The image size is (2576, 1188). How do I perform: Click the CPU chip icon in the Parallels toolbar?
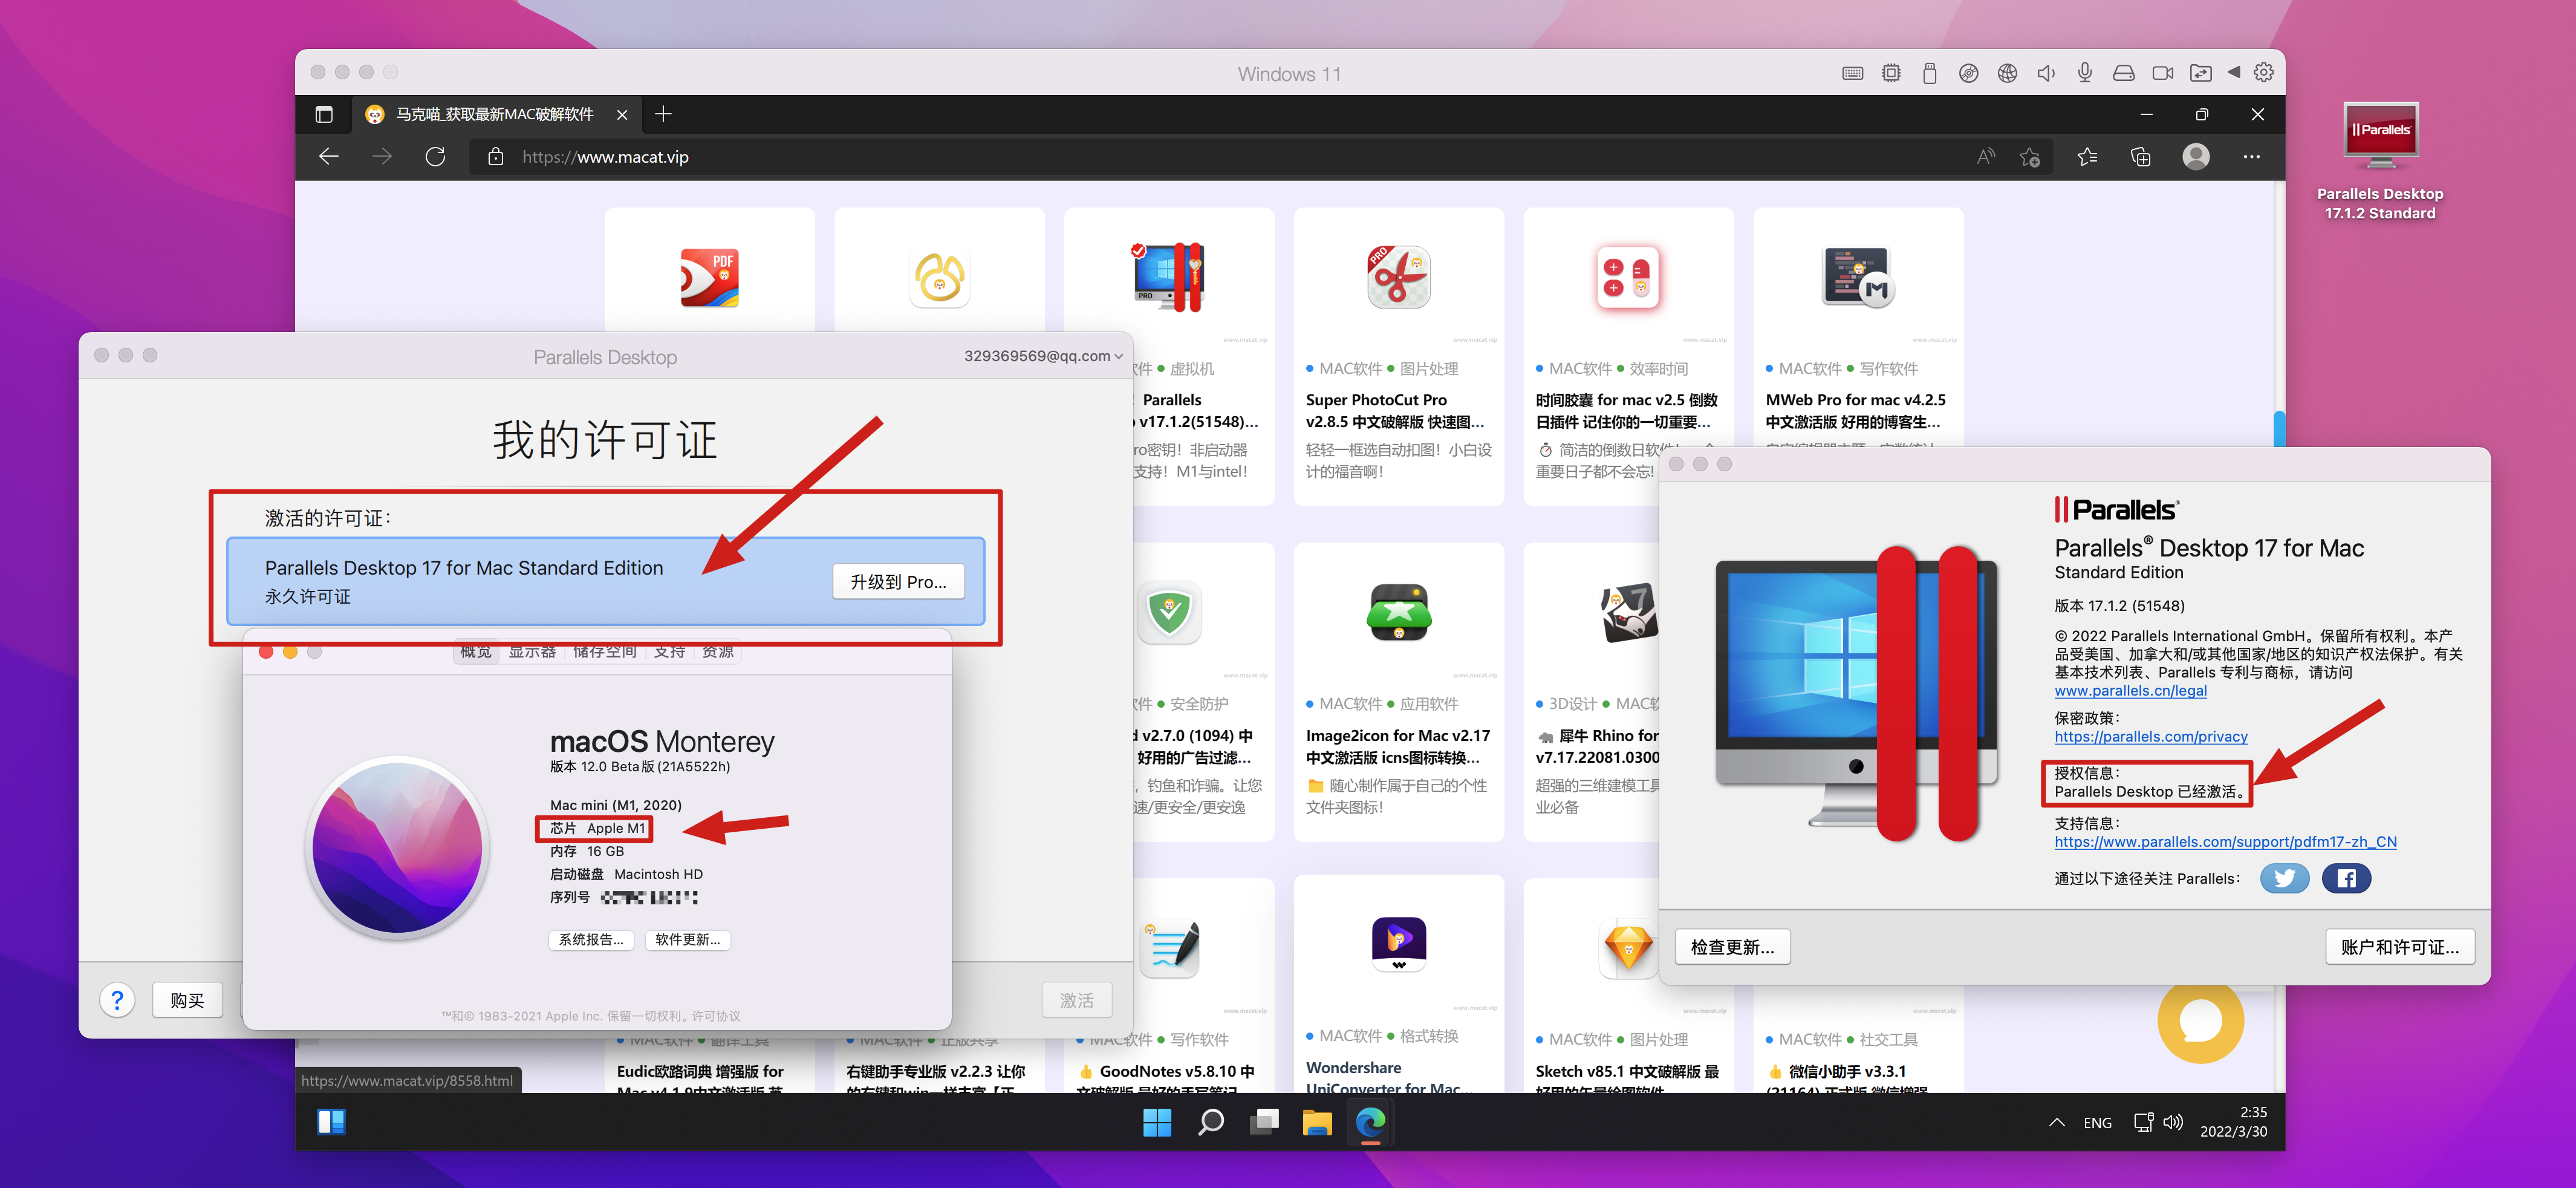[1891, 73]
